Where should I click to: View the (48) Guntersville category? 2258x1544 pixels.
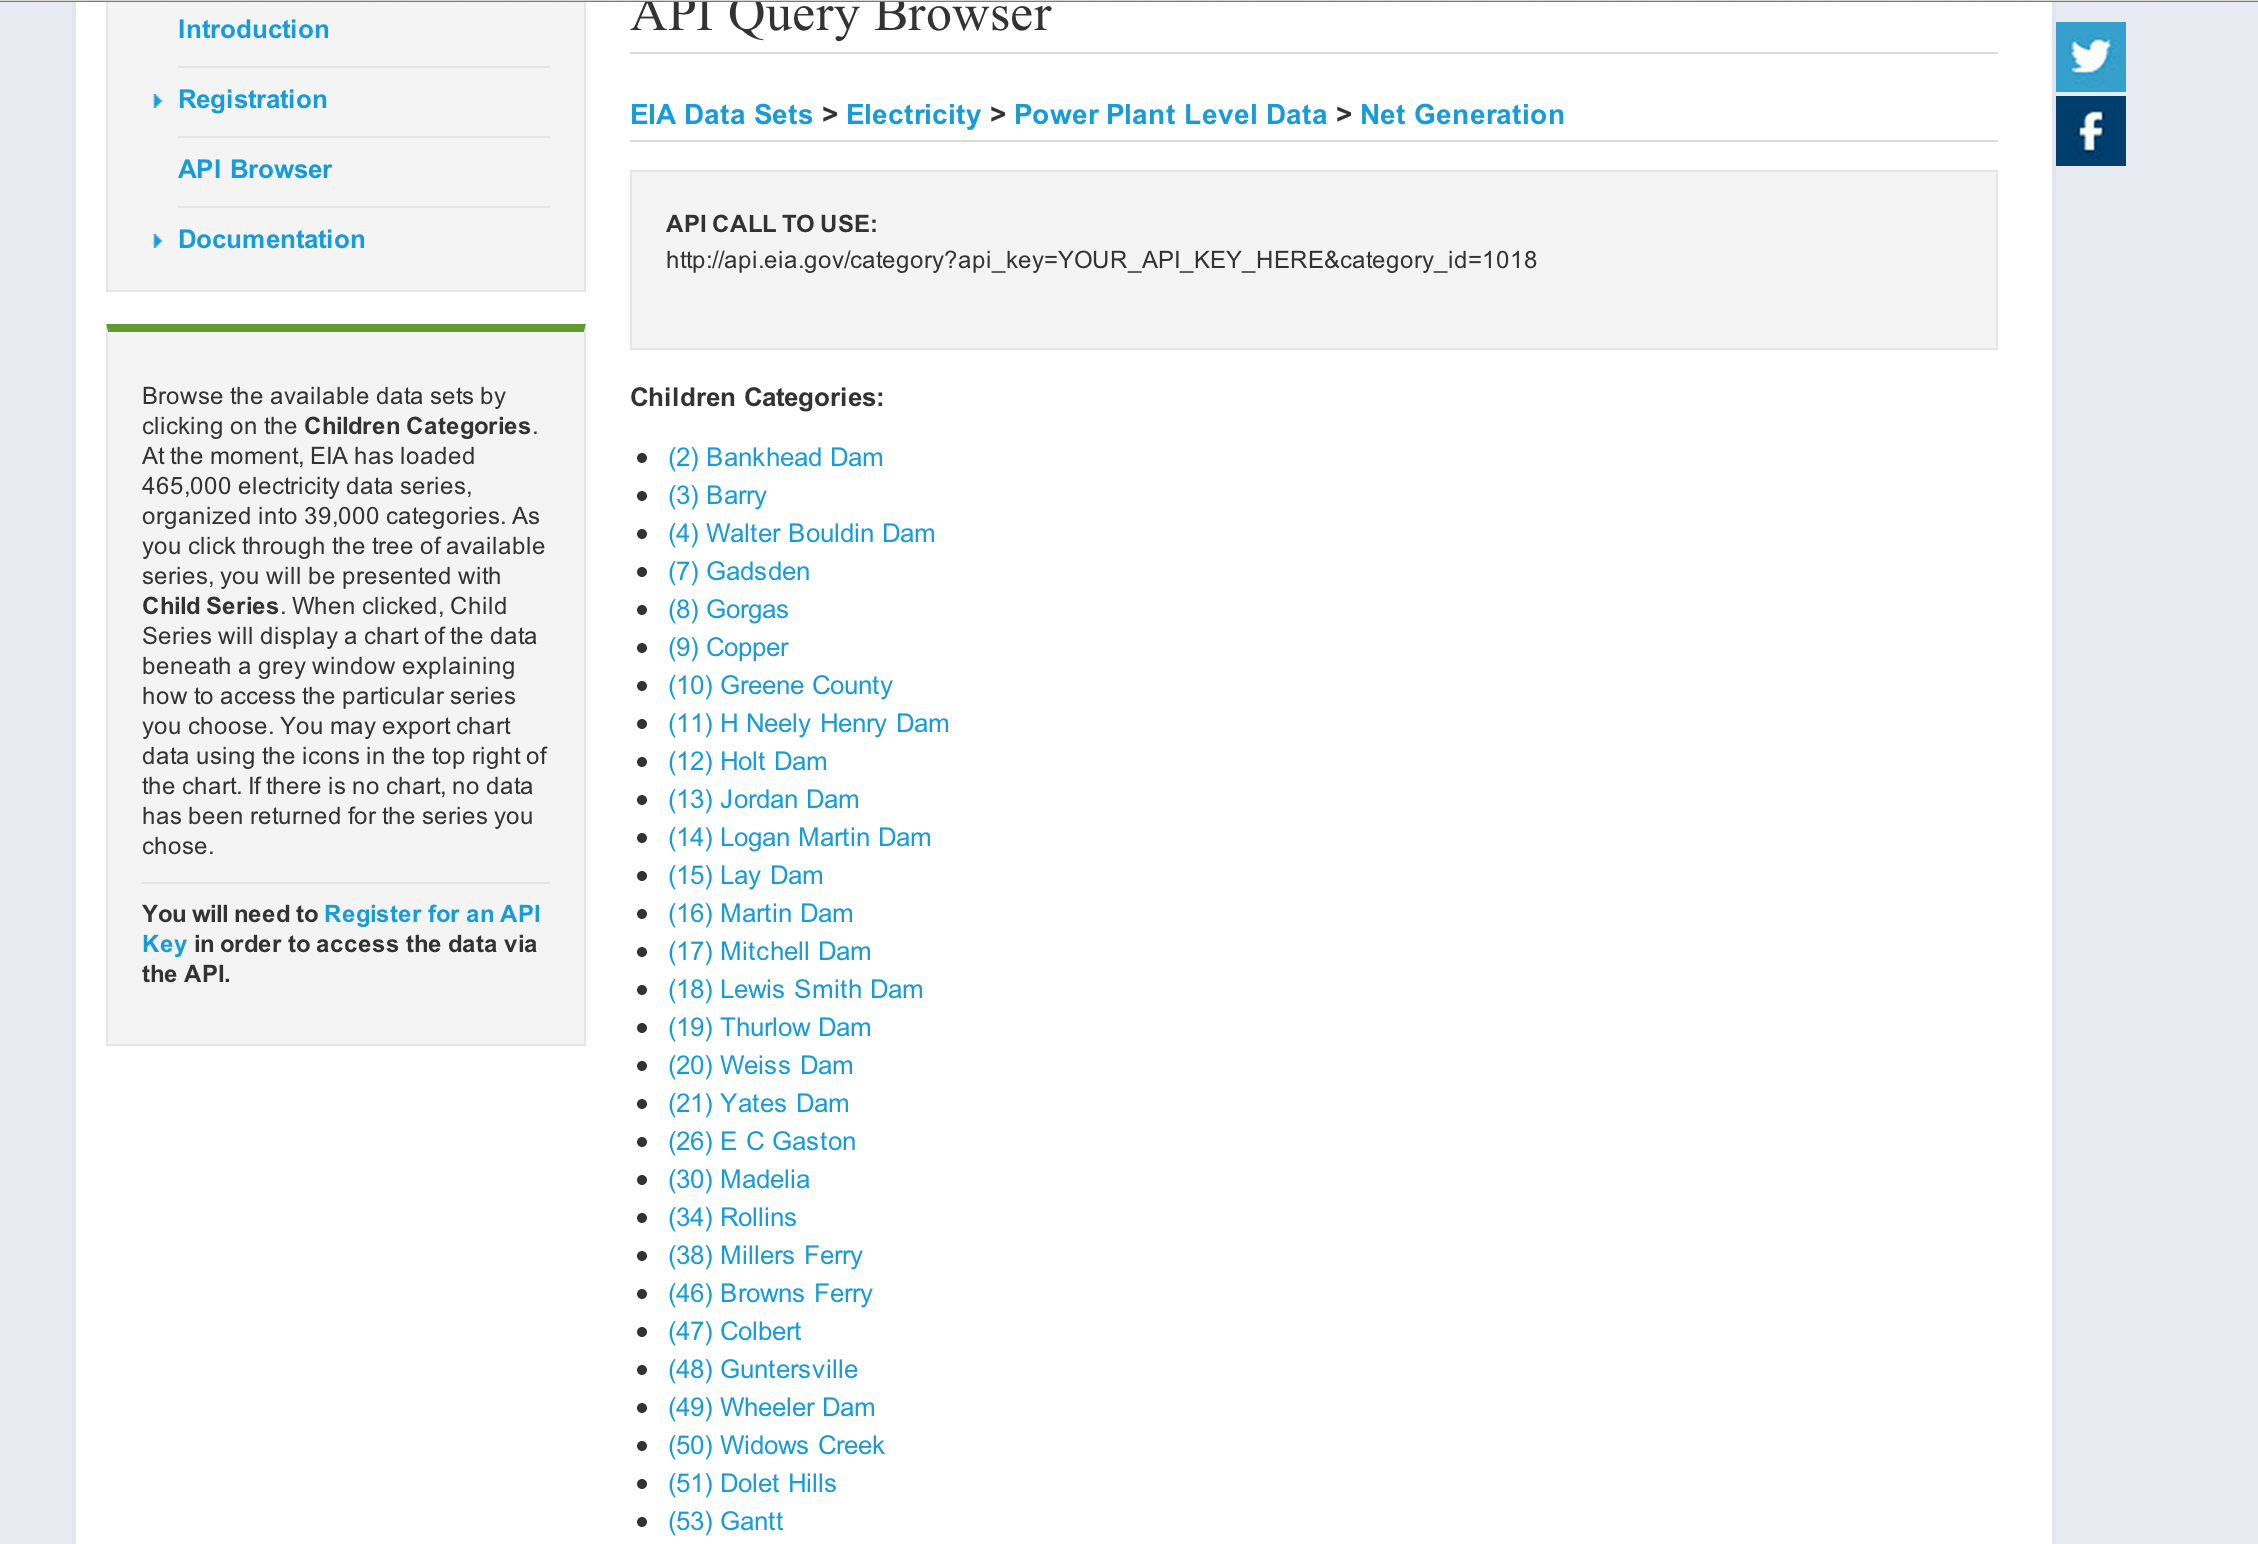coord(763,1369)
